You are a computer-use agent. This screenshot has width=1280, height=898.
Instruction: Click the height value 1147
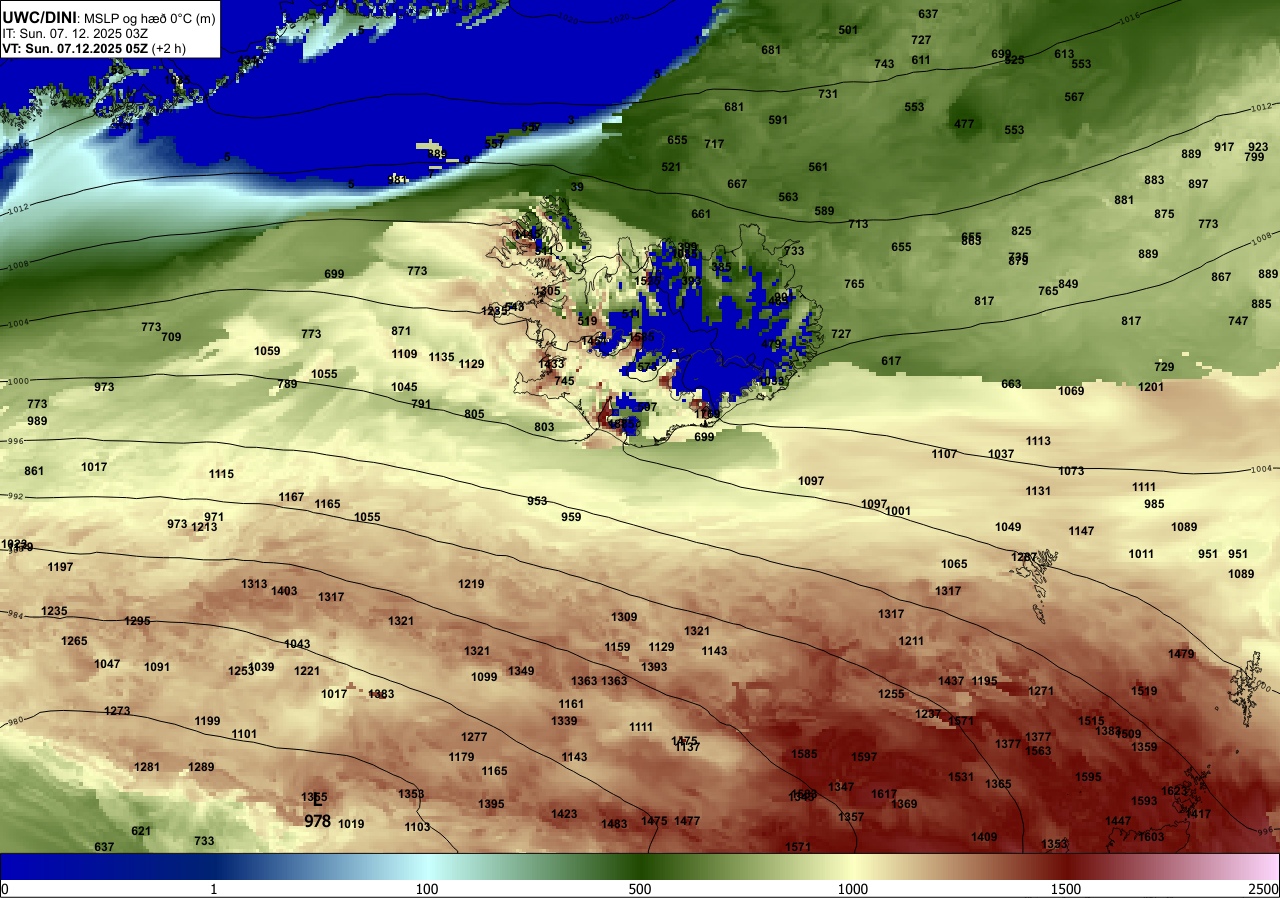[x=1081, y=531]
